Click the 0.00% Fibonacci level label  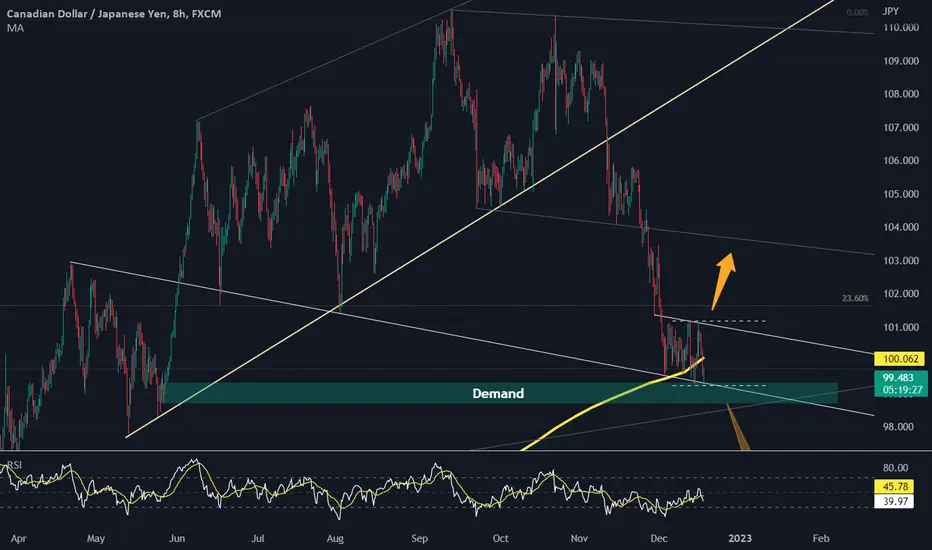tap(857, 12)
